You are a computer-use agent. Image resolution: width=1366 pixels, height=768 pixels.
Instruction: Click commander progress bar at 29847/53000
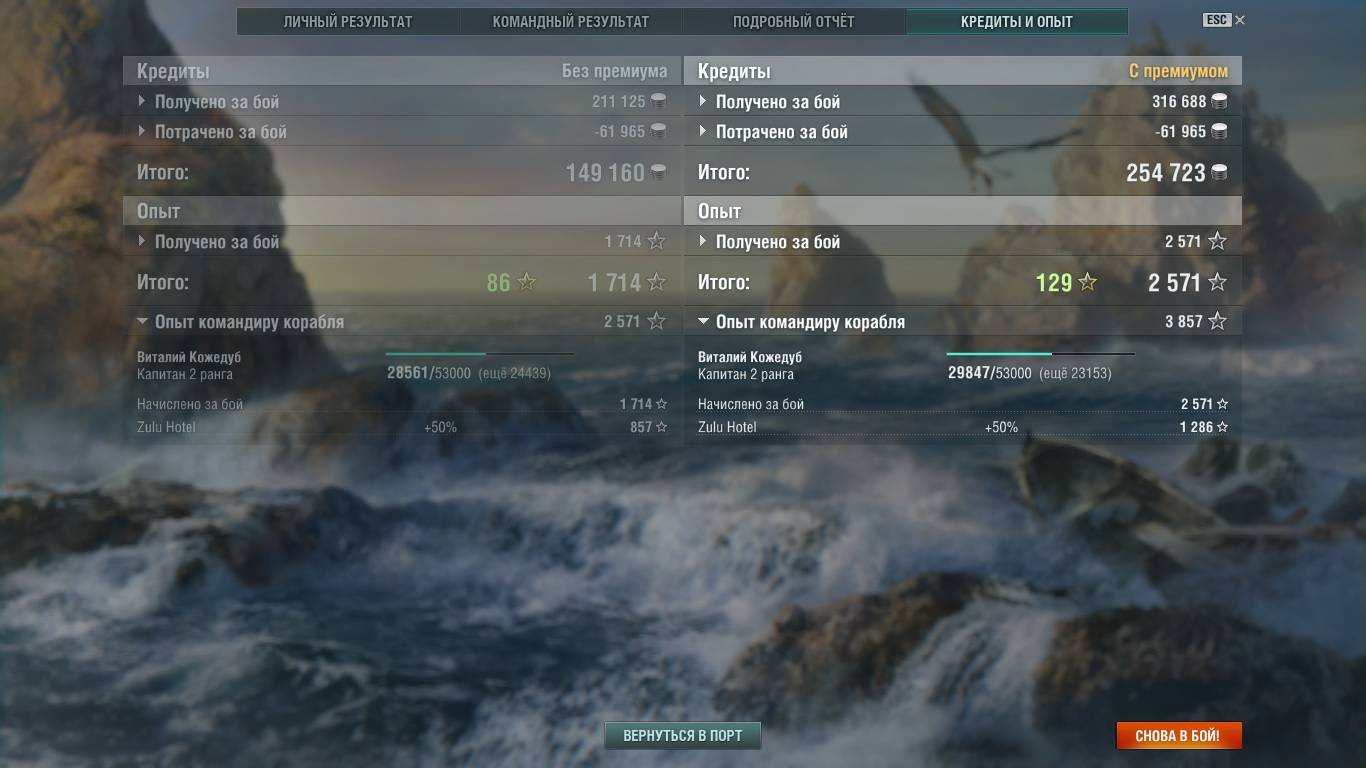[1040, 354]
